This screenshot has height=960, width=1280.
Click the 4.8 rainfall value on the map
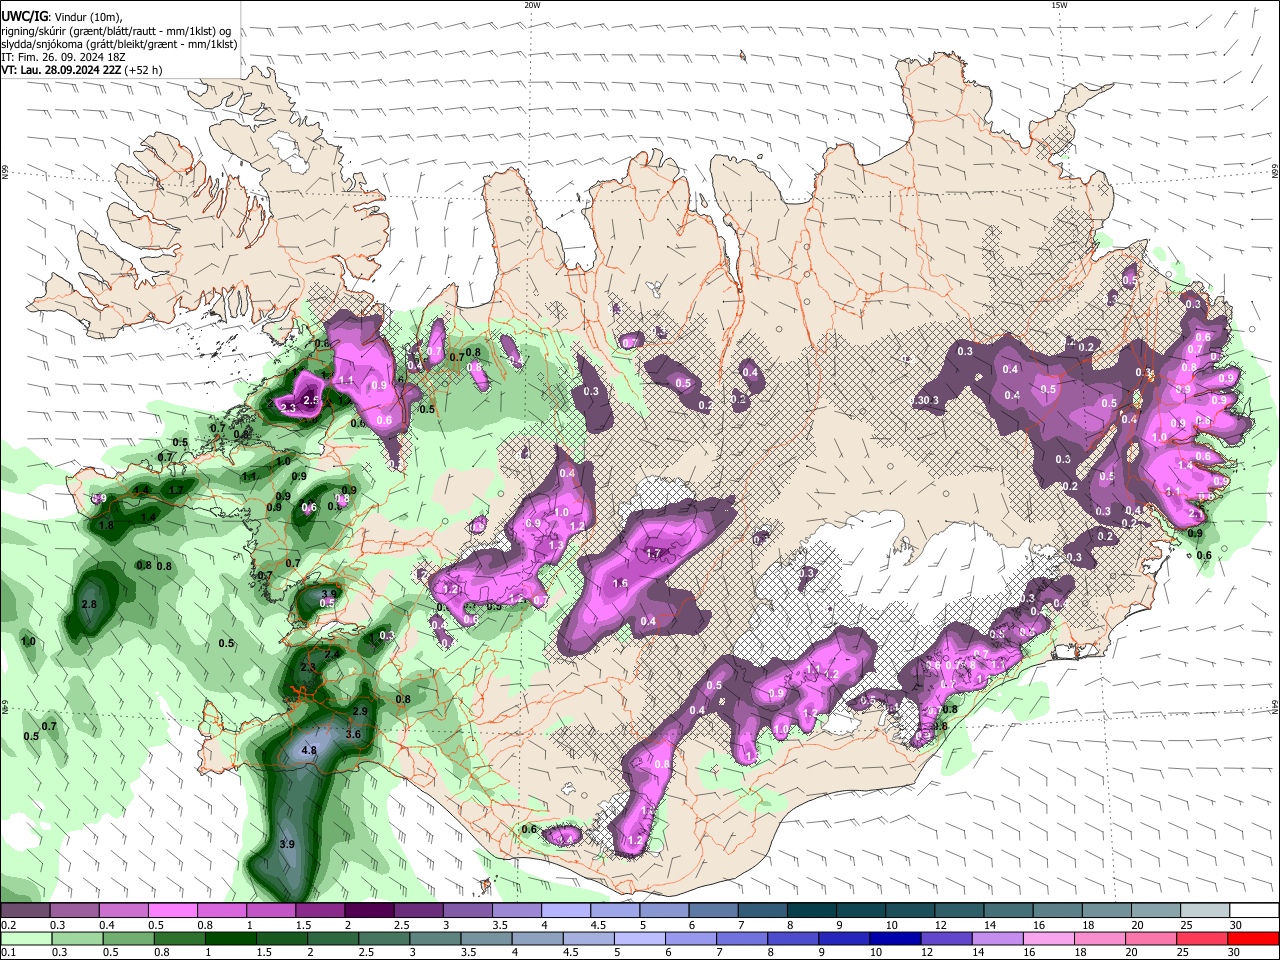pyautogui.click(x=309, y=750)
